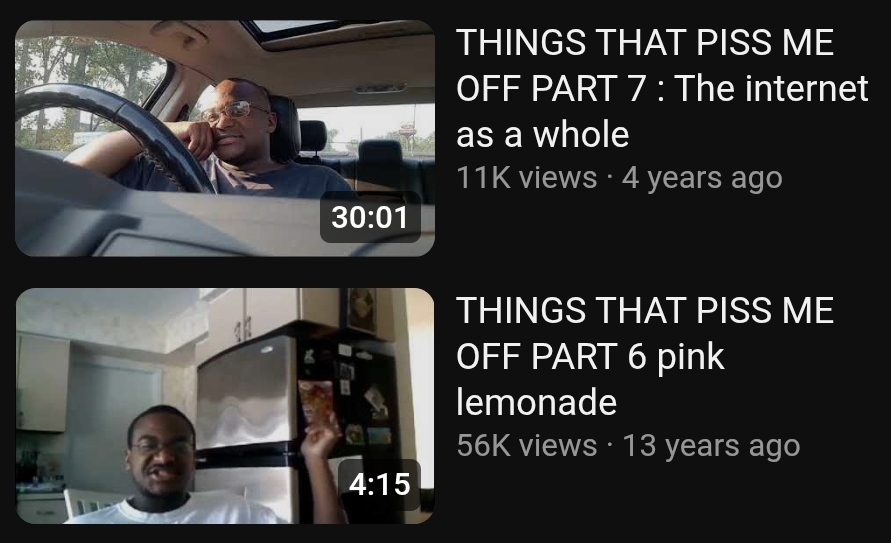
Task: Click the 30:01 duration badge
Action: pyautogui.click(x=370, y=218)
